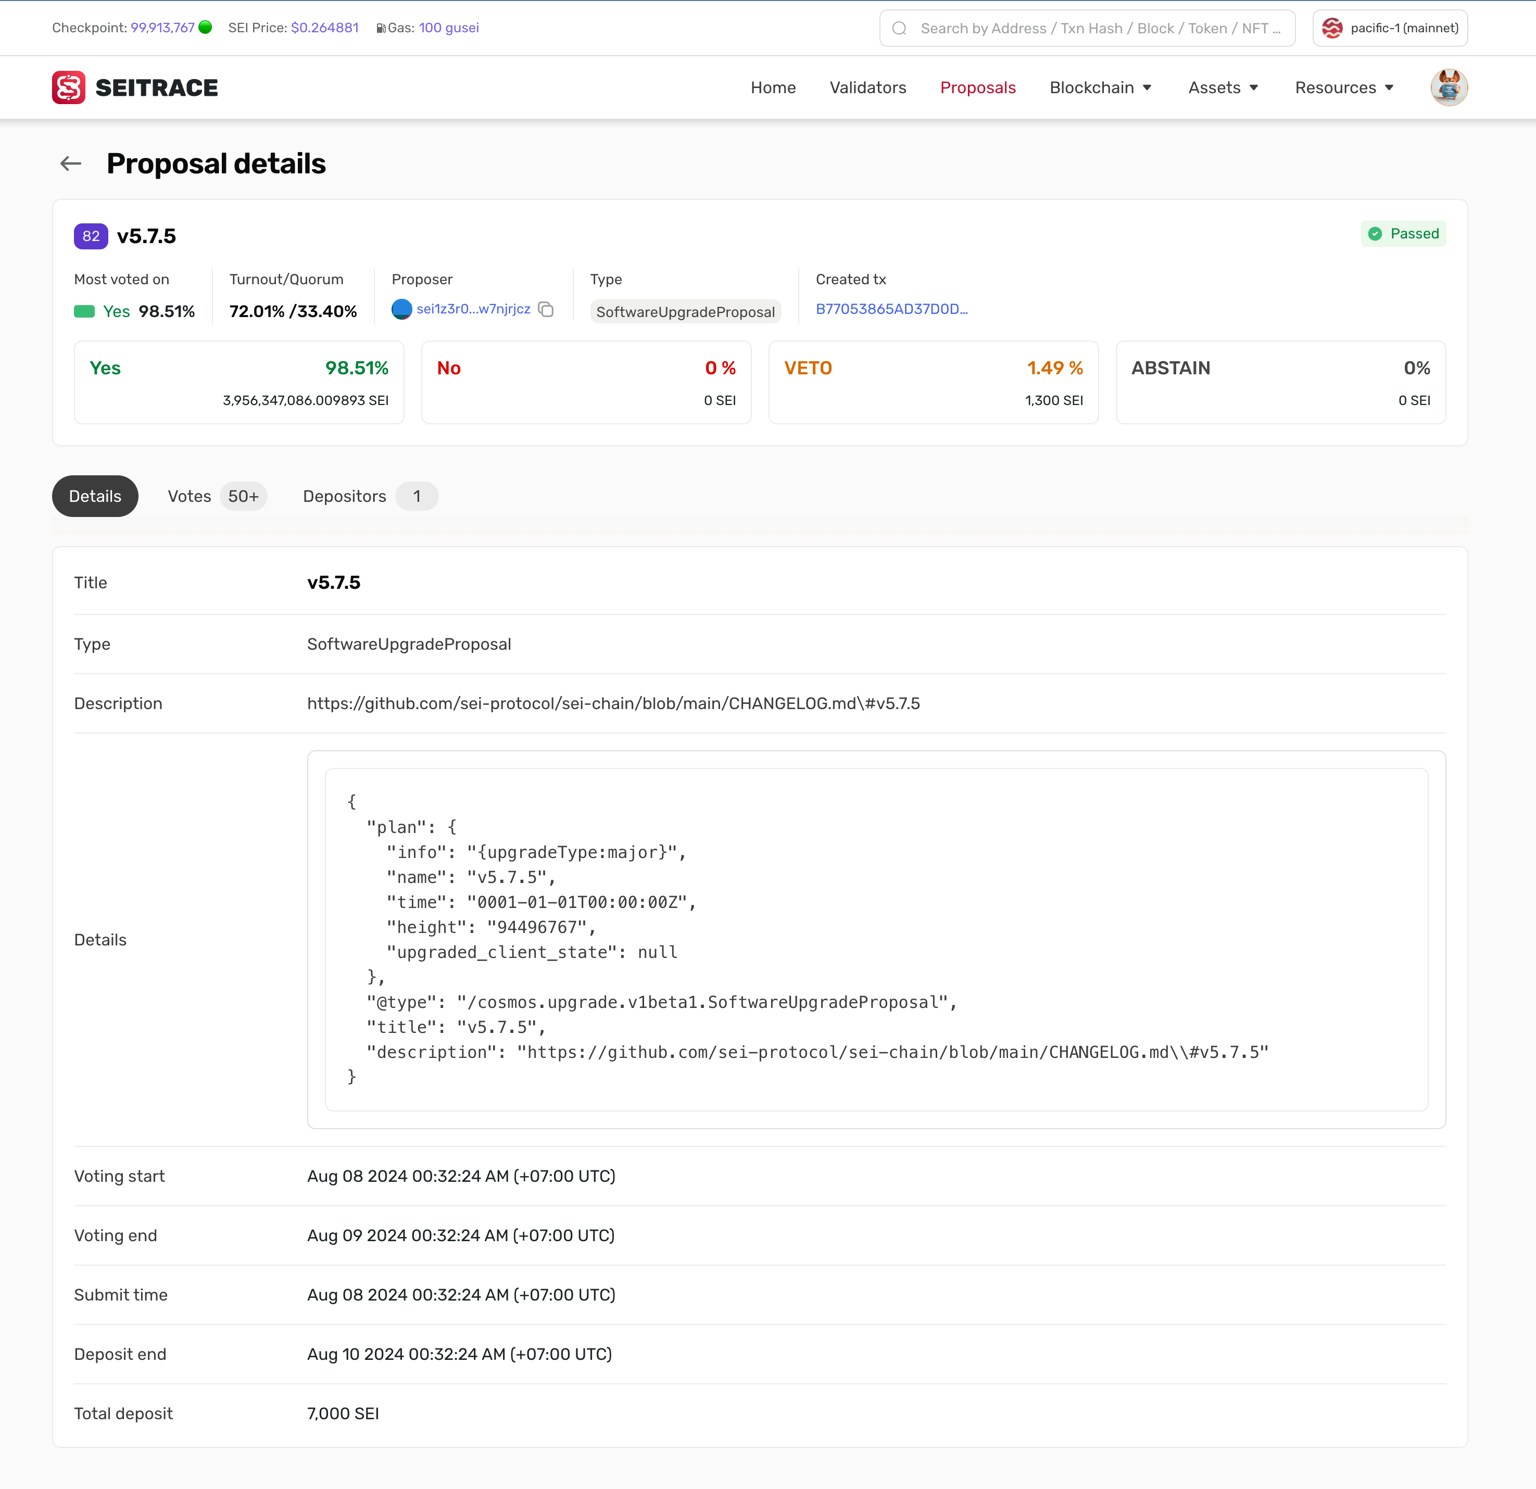Click the green Passed checkmark icon
Image resolution: width=1536 pixels, height=1489 pixels.
pyautogui.click(x=1375, y=234)
